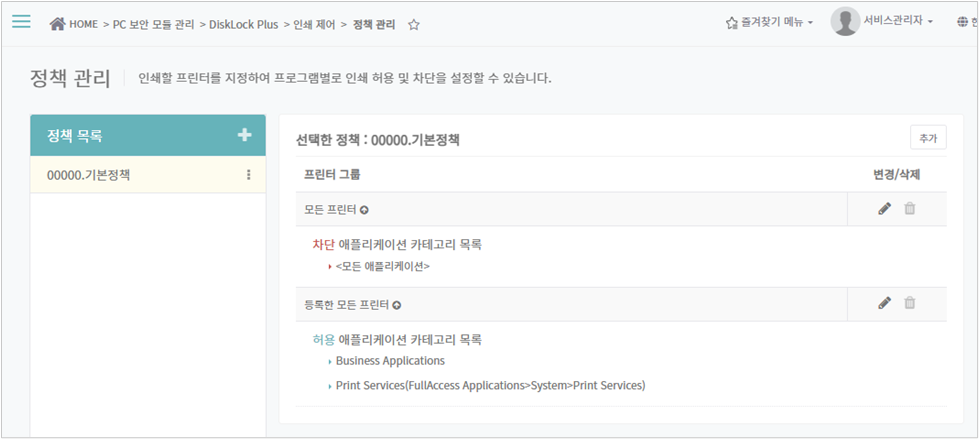Viewport: 979px width, 439px height.
Task: Expand the 모든 프린터 group details
Action: (364, 210)
